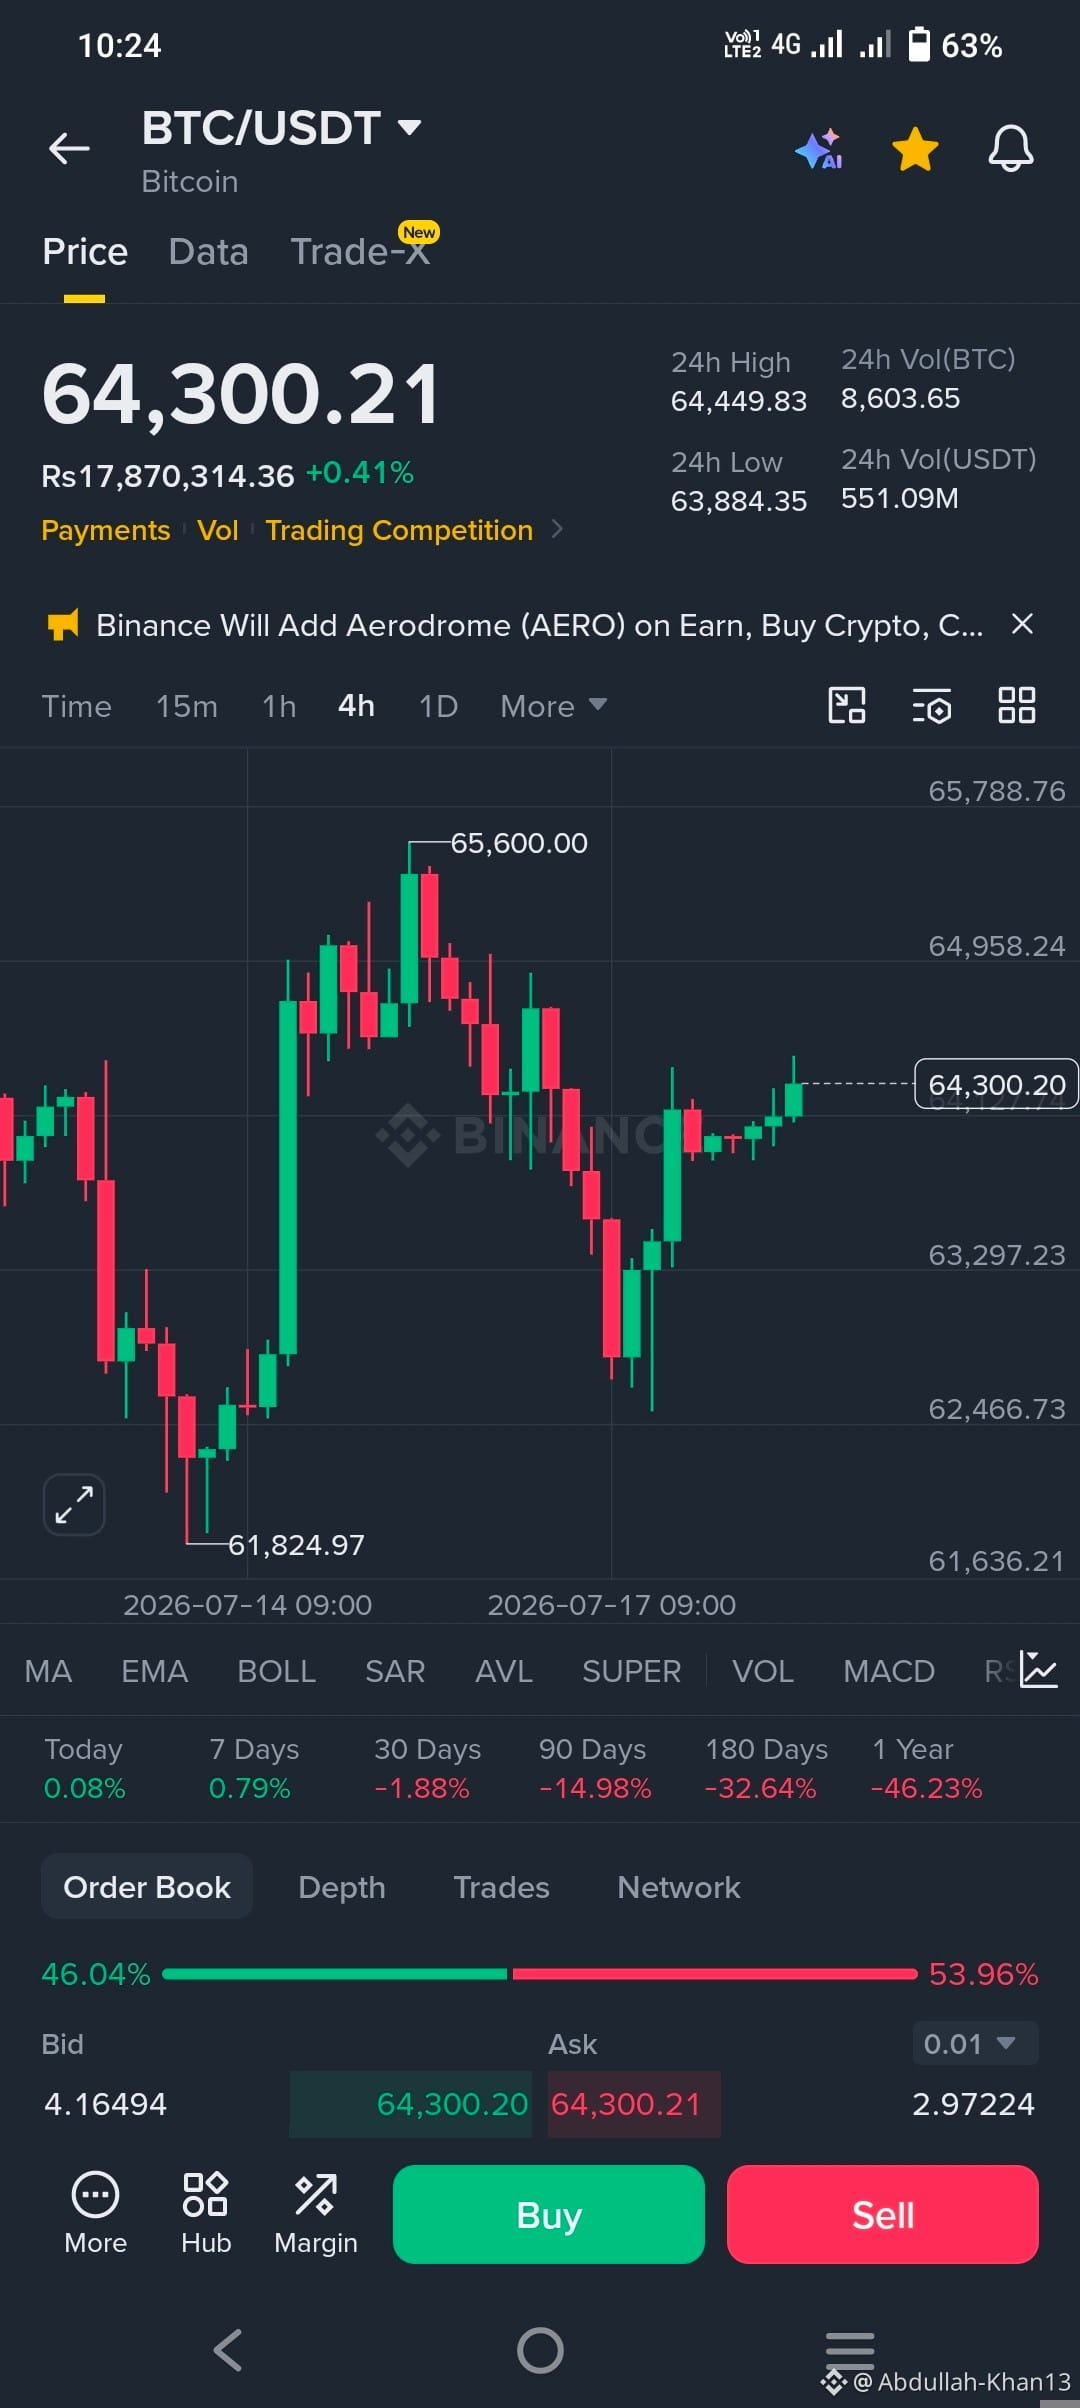Image resolution: width=1080 pixels, height=2408 pixels.
Task: Enable the SAR indicator
Action: tap(395, 1671)
